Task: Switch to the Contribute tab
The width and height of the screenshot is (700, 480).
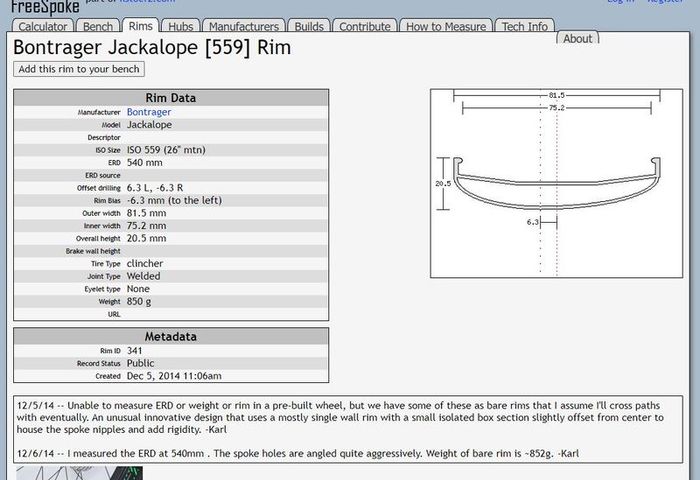Action: pyautogui.click(x=365, y=26)
